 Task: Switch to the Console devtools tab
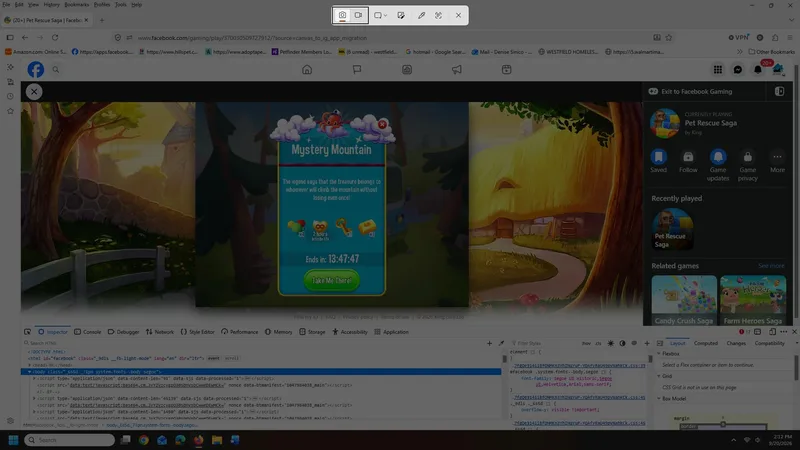tap(88, 332)
